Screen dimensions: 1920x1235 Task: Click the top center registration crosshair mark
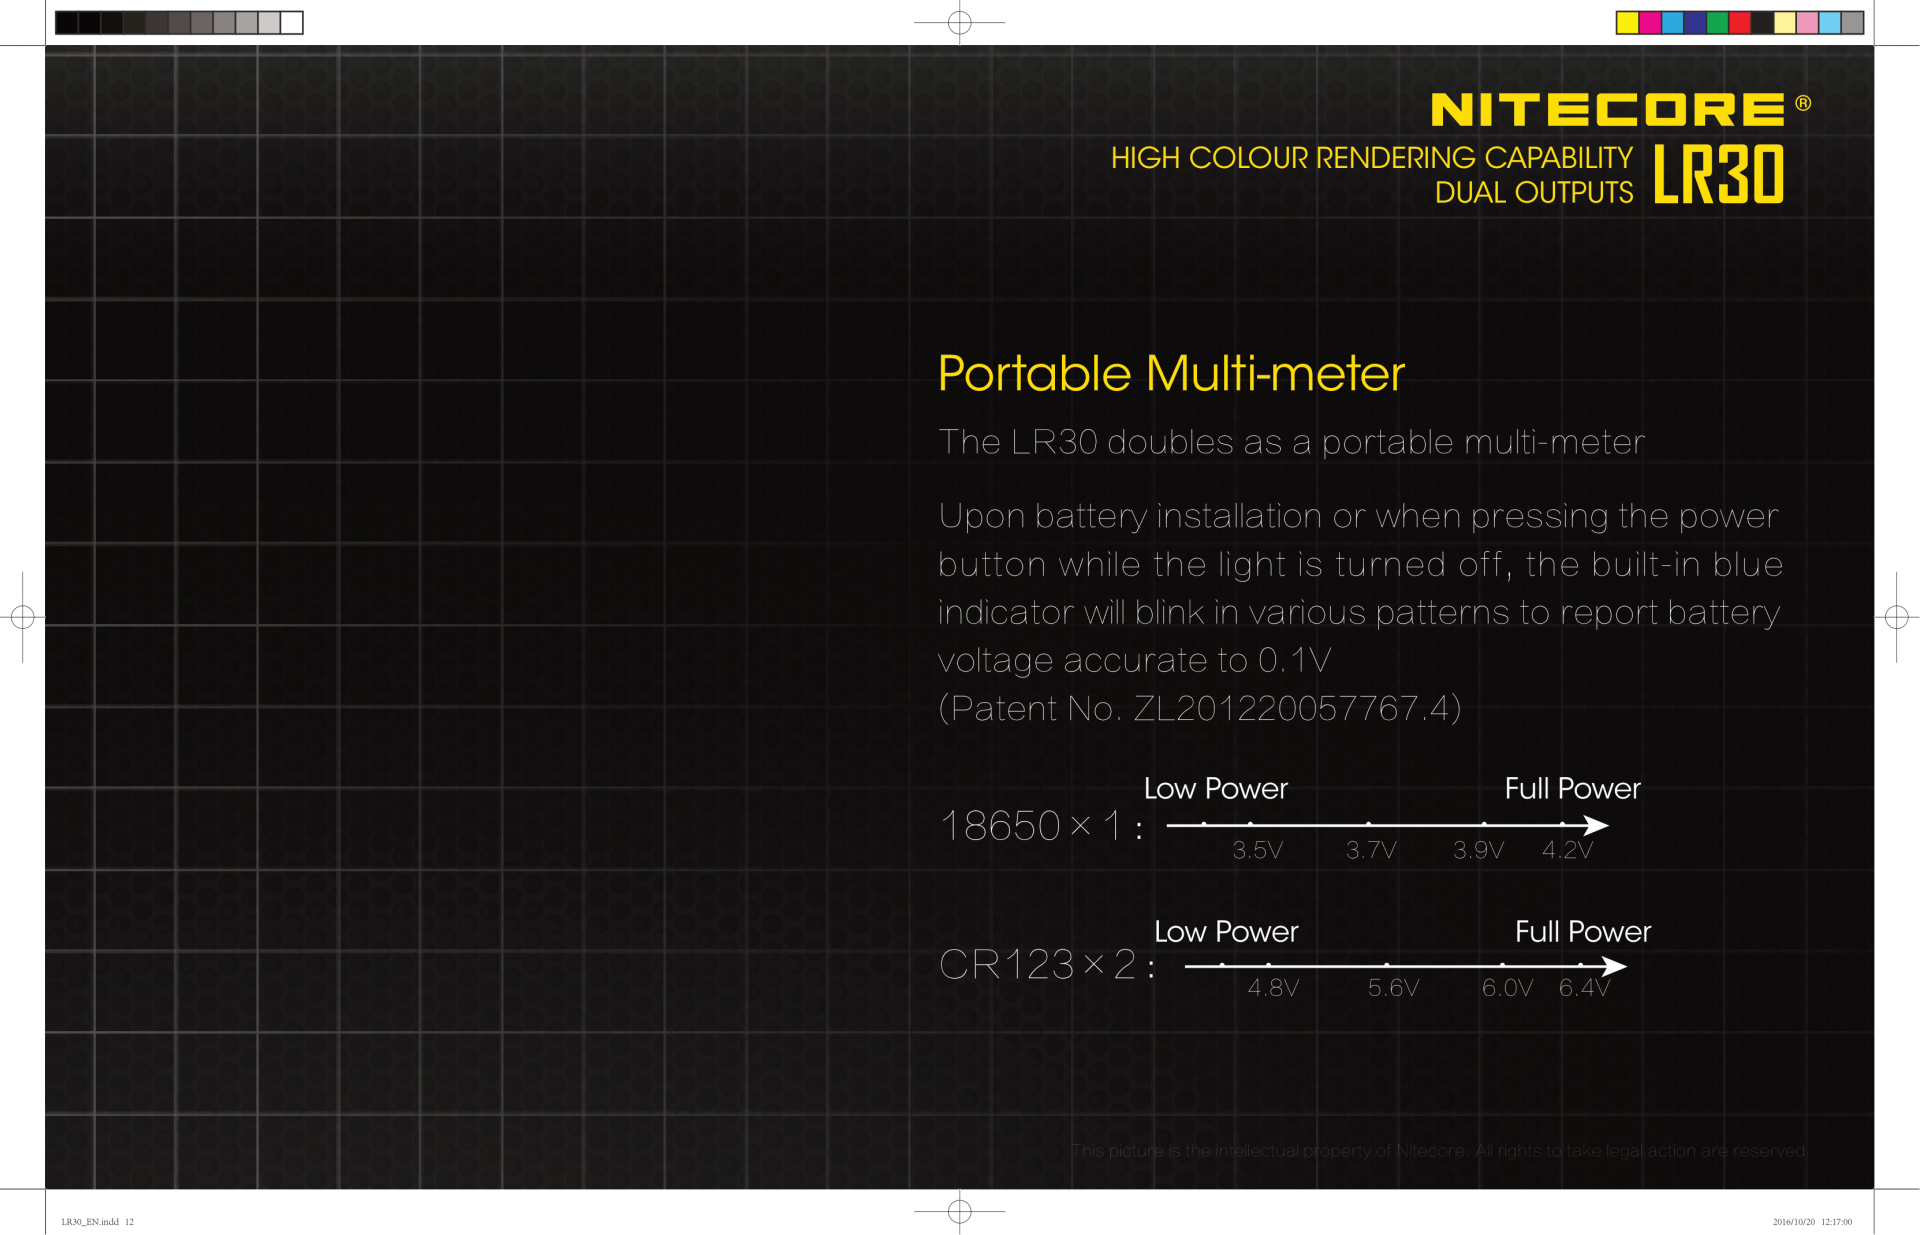click(959, 22)
